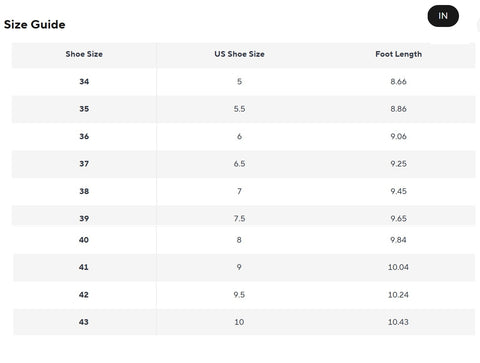Click the US Shoe Size column header
Viewport: 480px width, 363px height.
pos(239,54)
